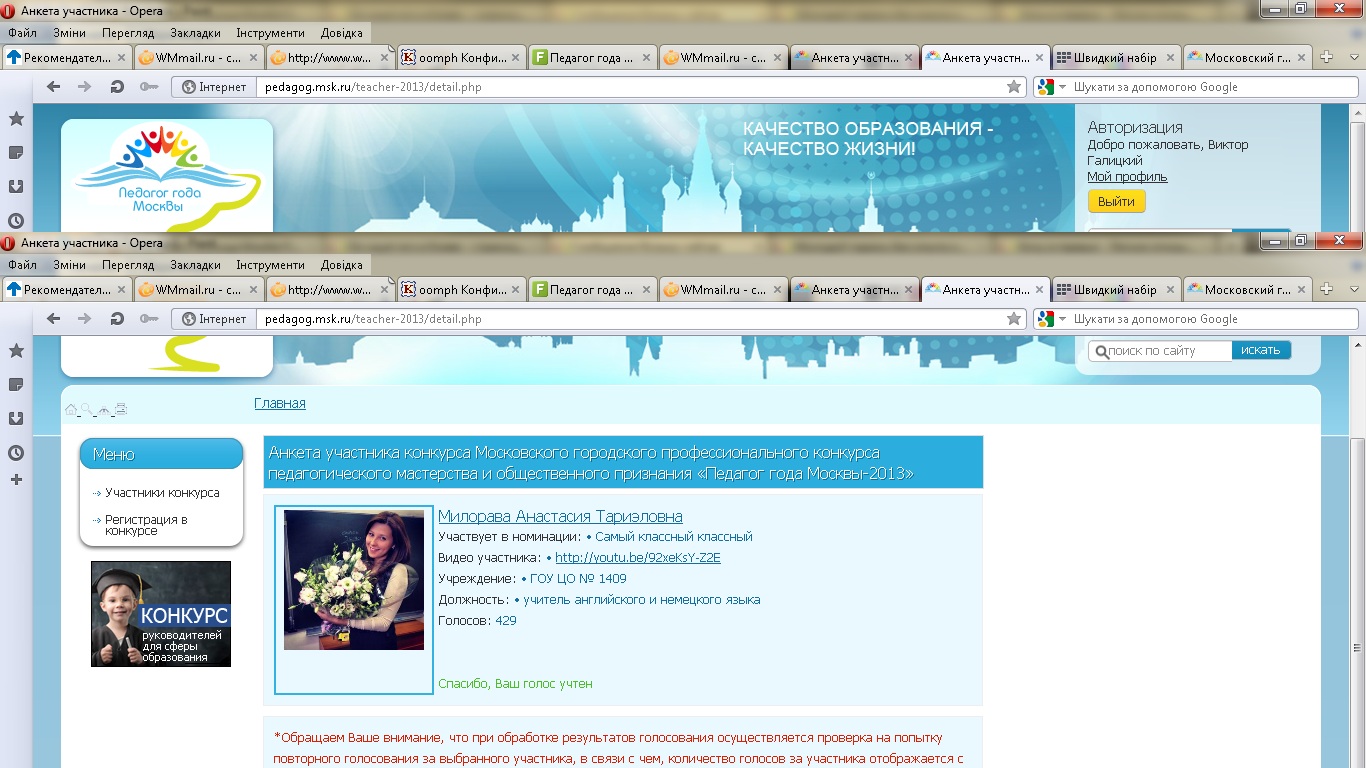Switch to Швидкий набір tab in front window
Viewport: 1366px width, 768px height.
pos(1117,290)
